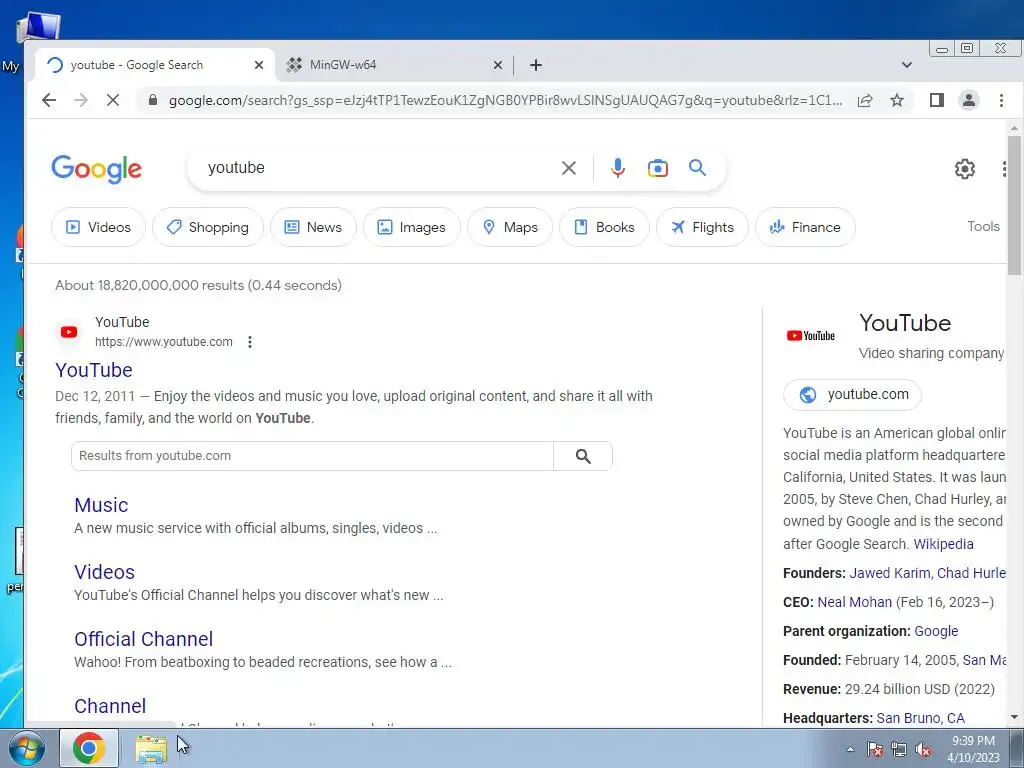The width and height of the screenshot is (1024, 768).
Task: Open Official Channel sitelink
Action: click(x=144, y=639)
